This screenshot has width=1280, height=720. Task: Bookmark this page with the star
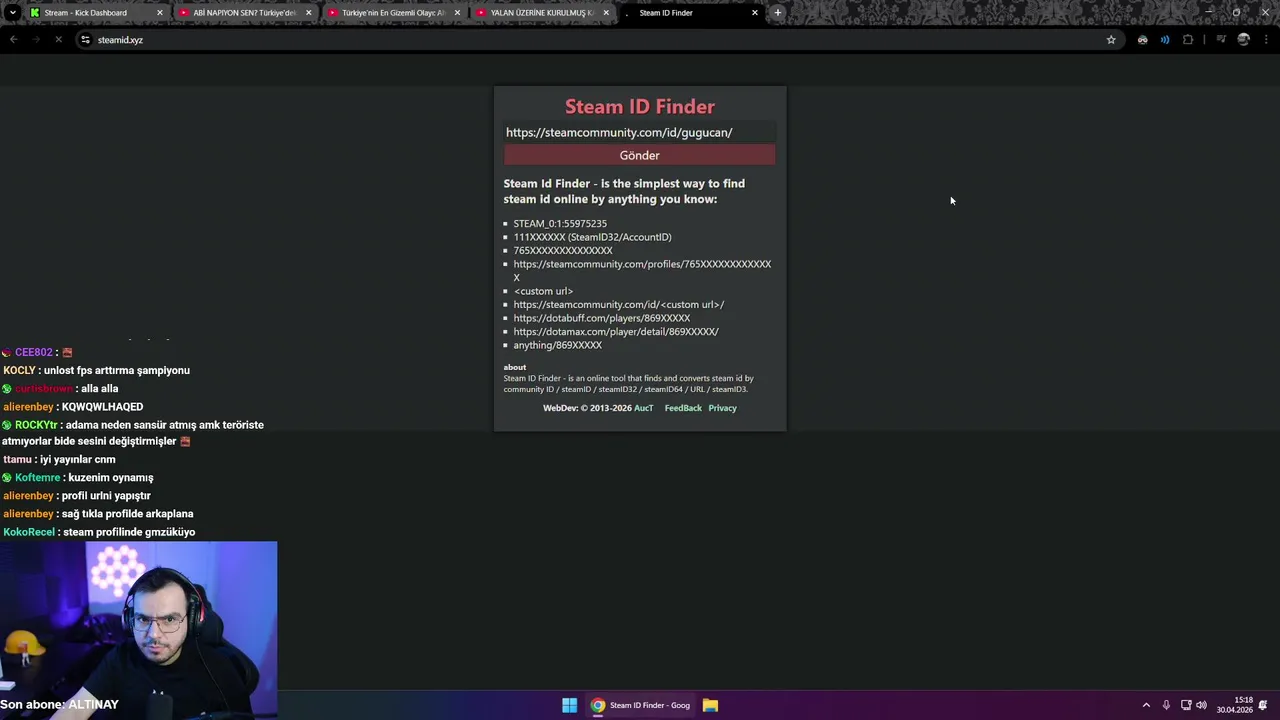coord(1111,40)
